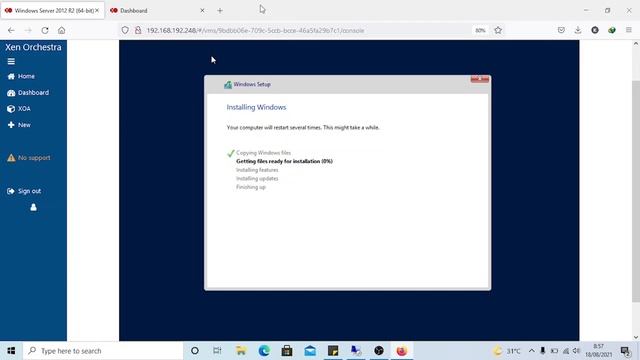Save page to Pocket

[x=561, y=30]
